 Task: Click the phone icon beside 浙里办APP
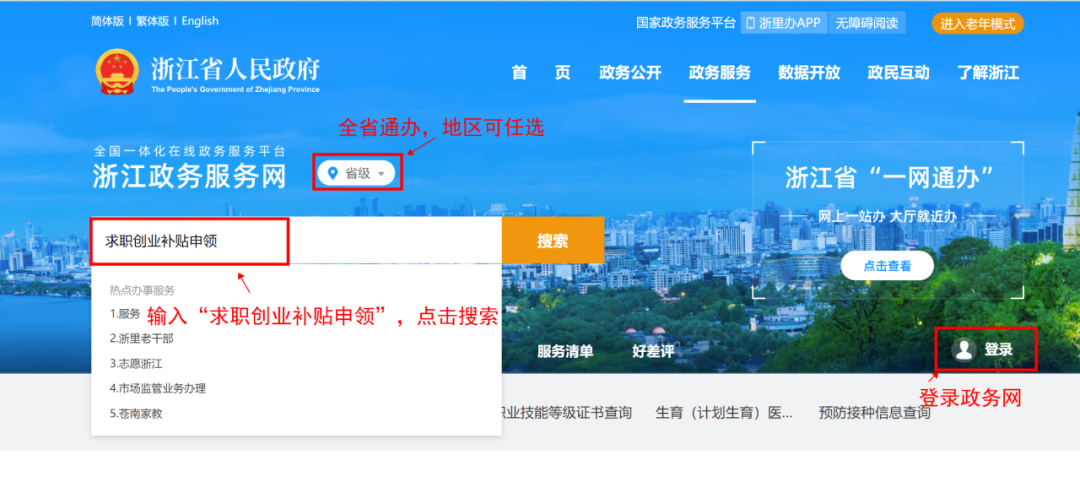pyautogui.click(x=751, y=23)
